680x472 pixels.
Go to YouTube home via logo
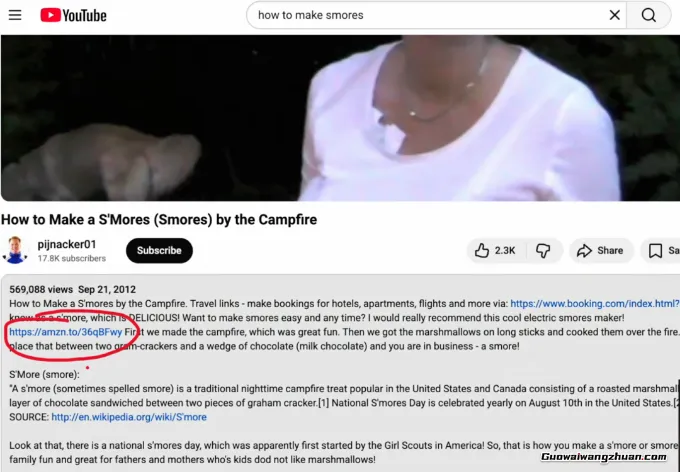(x=73, y=15)
